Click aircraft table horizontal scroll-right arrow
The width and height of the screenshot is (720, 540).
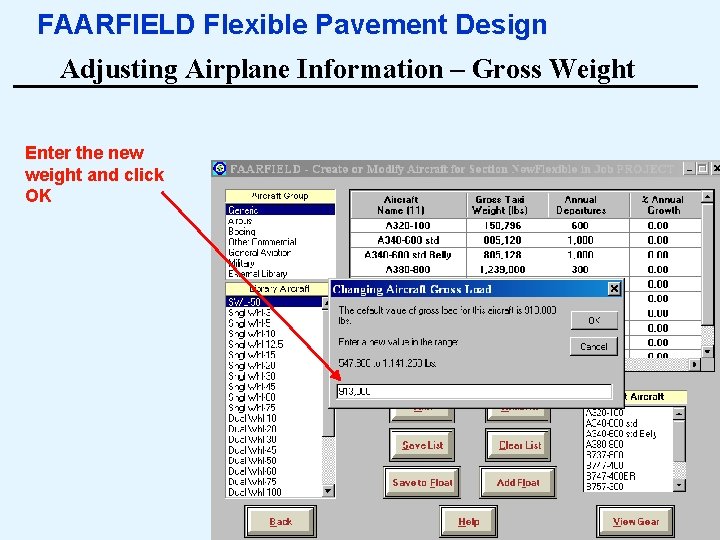pyautogui.click(x=695, y=364)
